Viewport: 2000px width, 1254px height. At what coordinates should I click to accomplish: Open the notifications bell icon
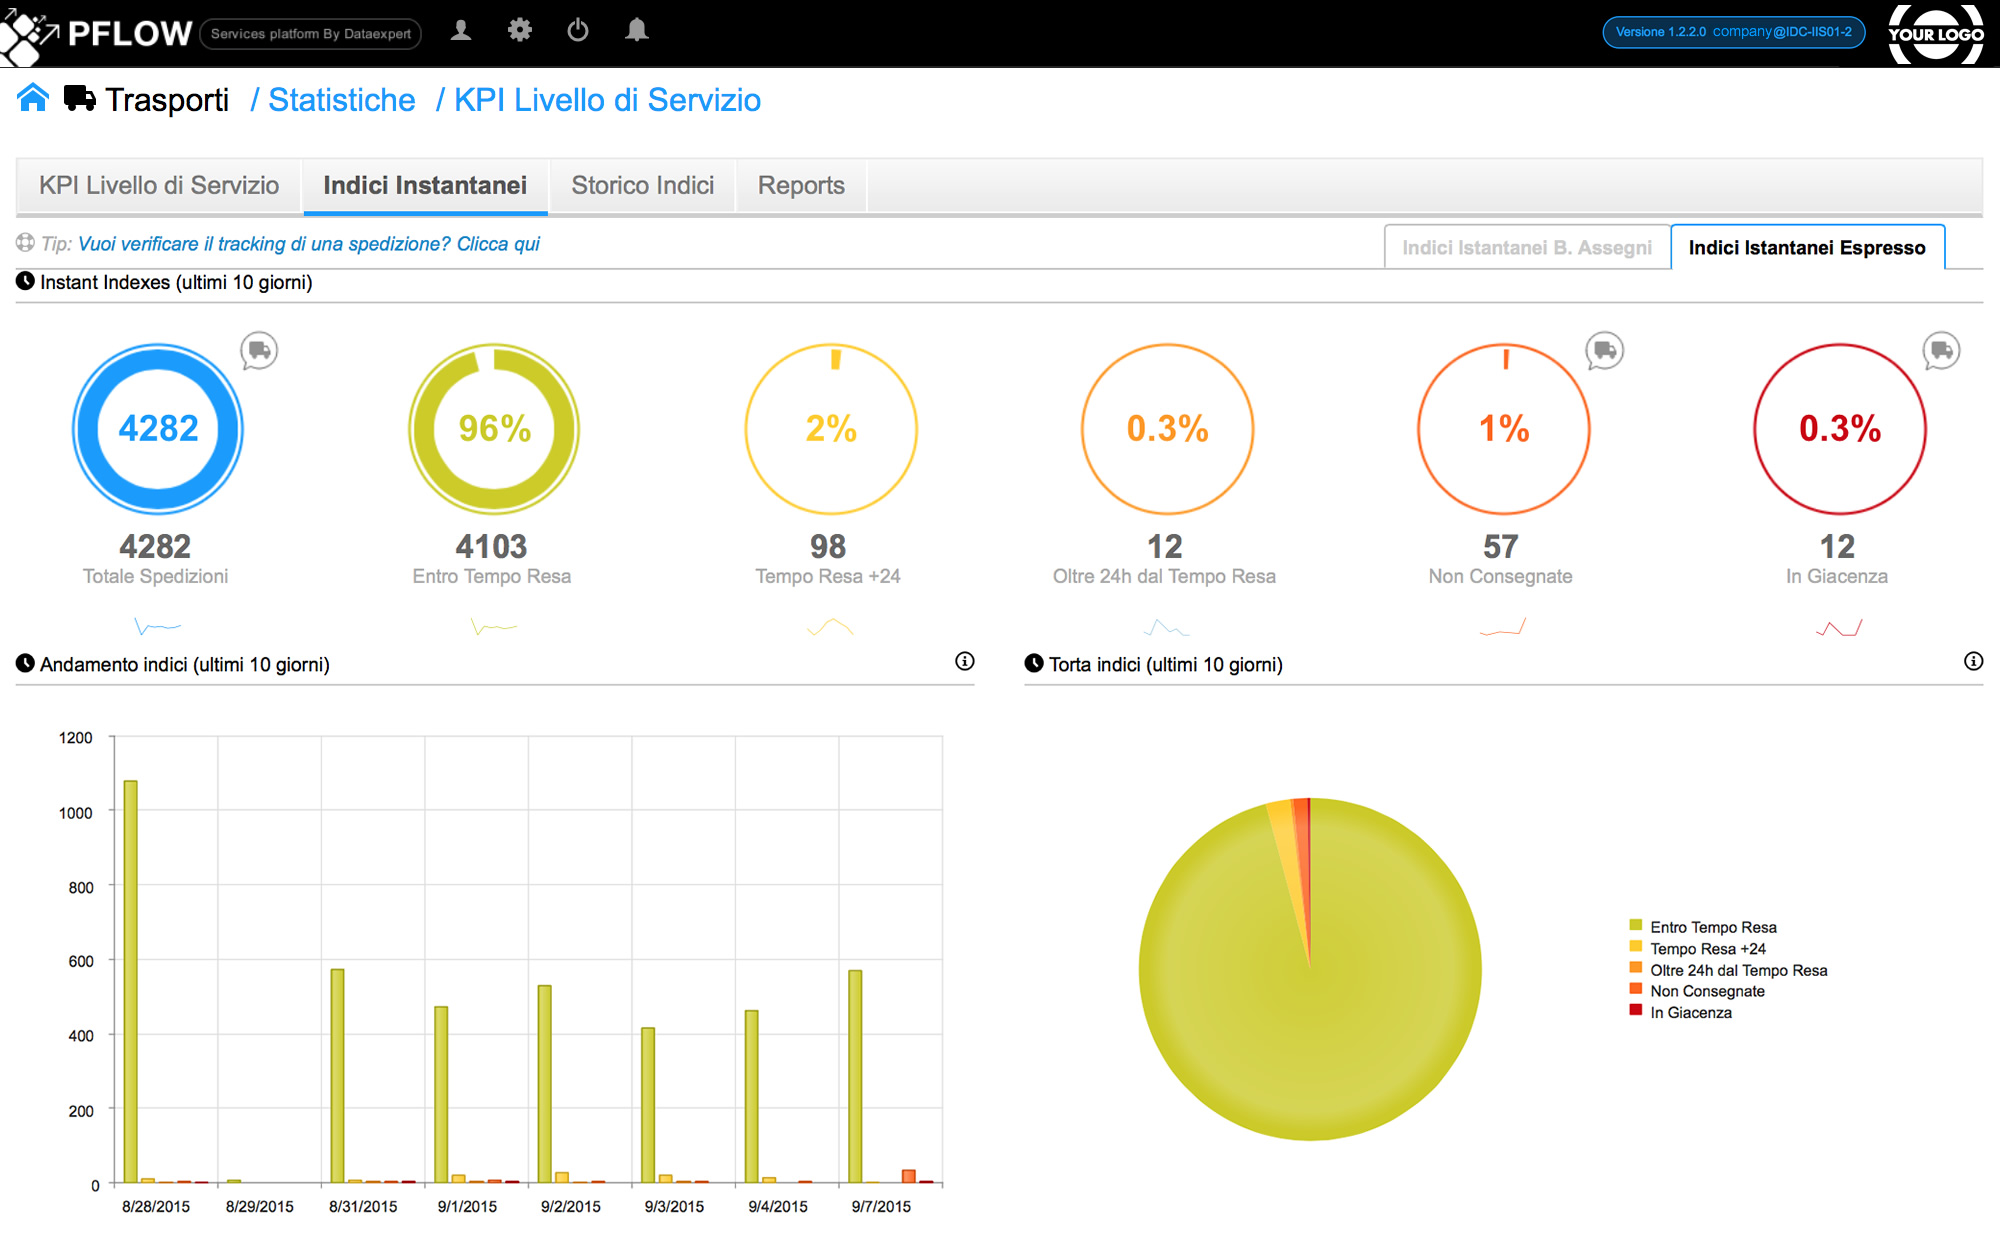637,31
